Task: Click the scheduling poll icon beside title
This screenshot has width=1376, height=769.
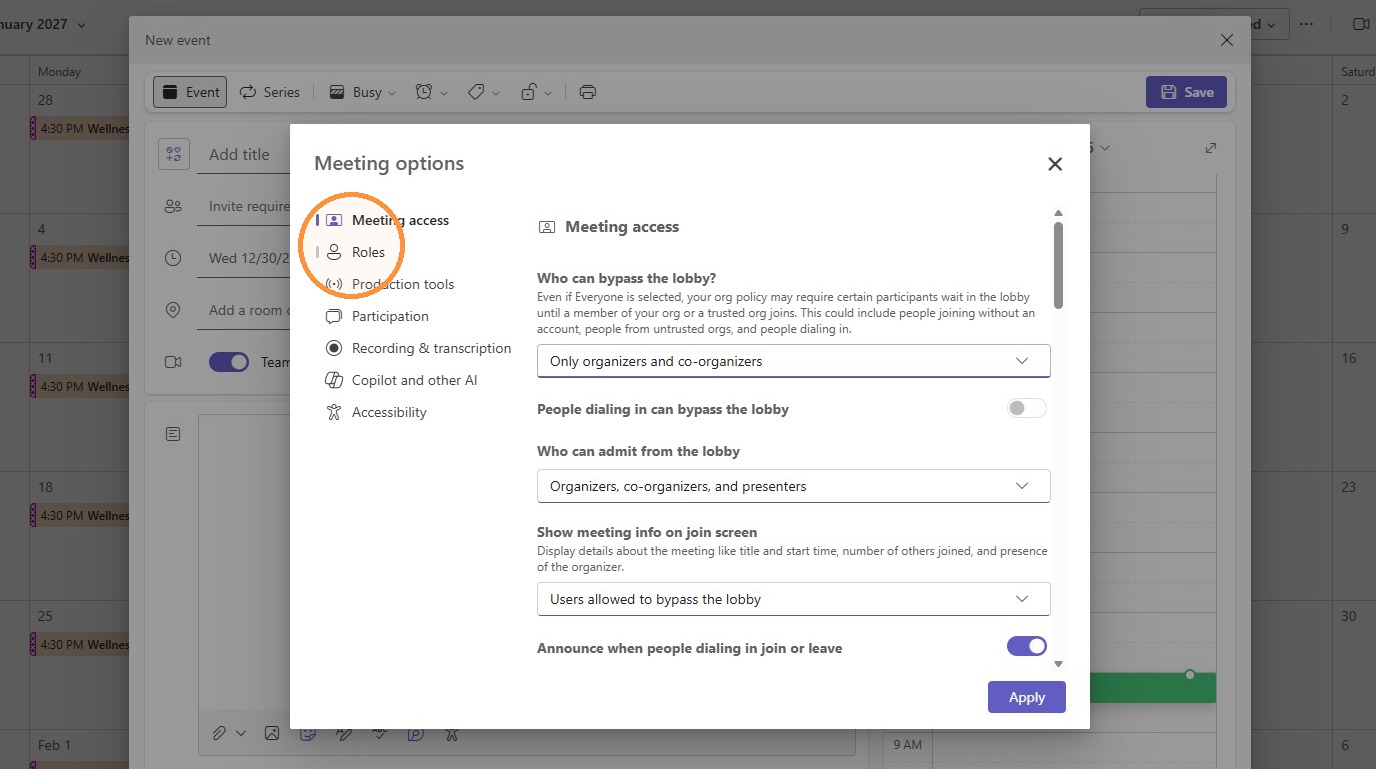Action: [x=174, y=154]
